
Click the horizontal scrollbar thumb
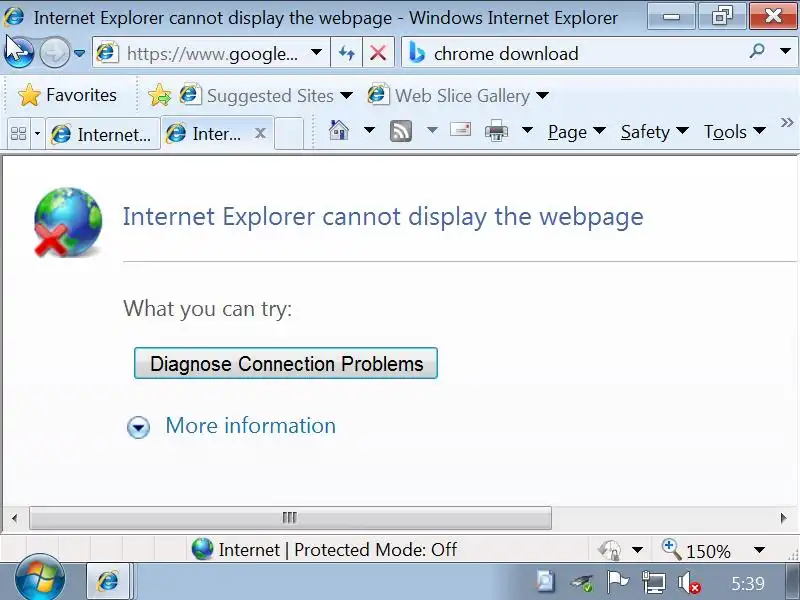click(290, 518)
